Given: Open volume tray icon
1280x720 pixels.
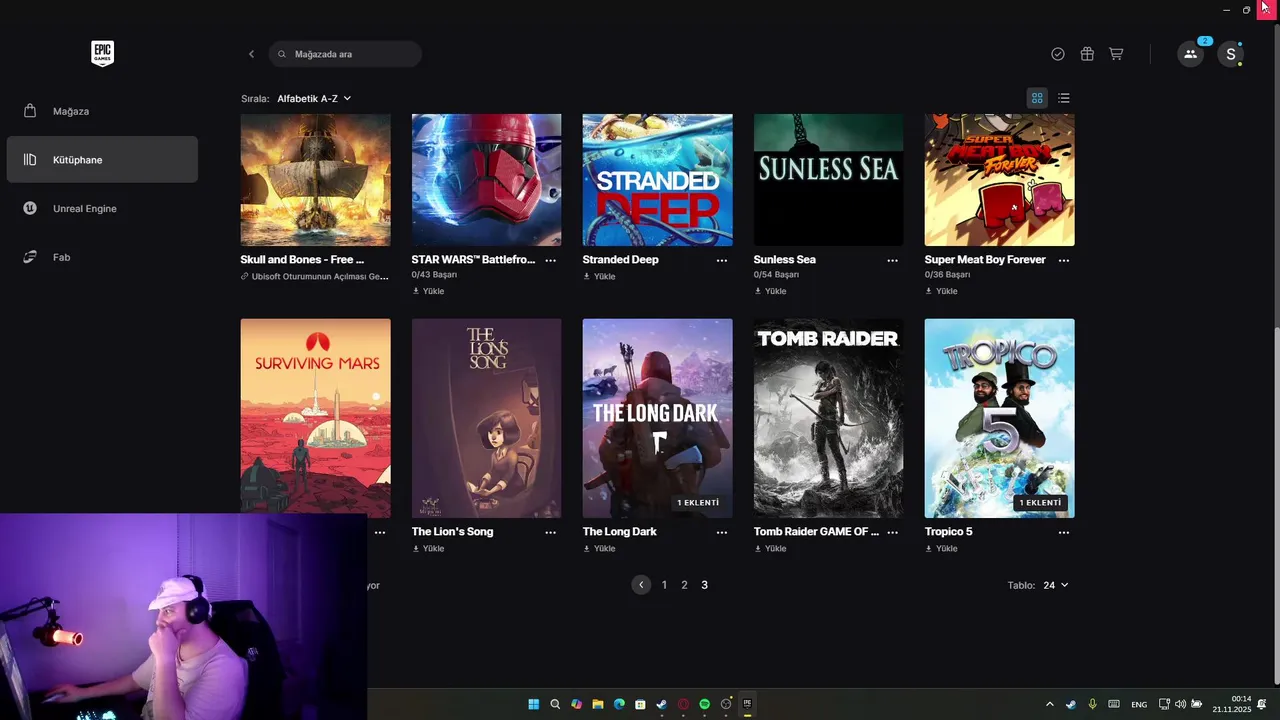Looking at the screenshot, I should point(1180,704).
